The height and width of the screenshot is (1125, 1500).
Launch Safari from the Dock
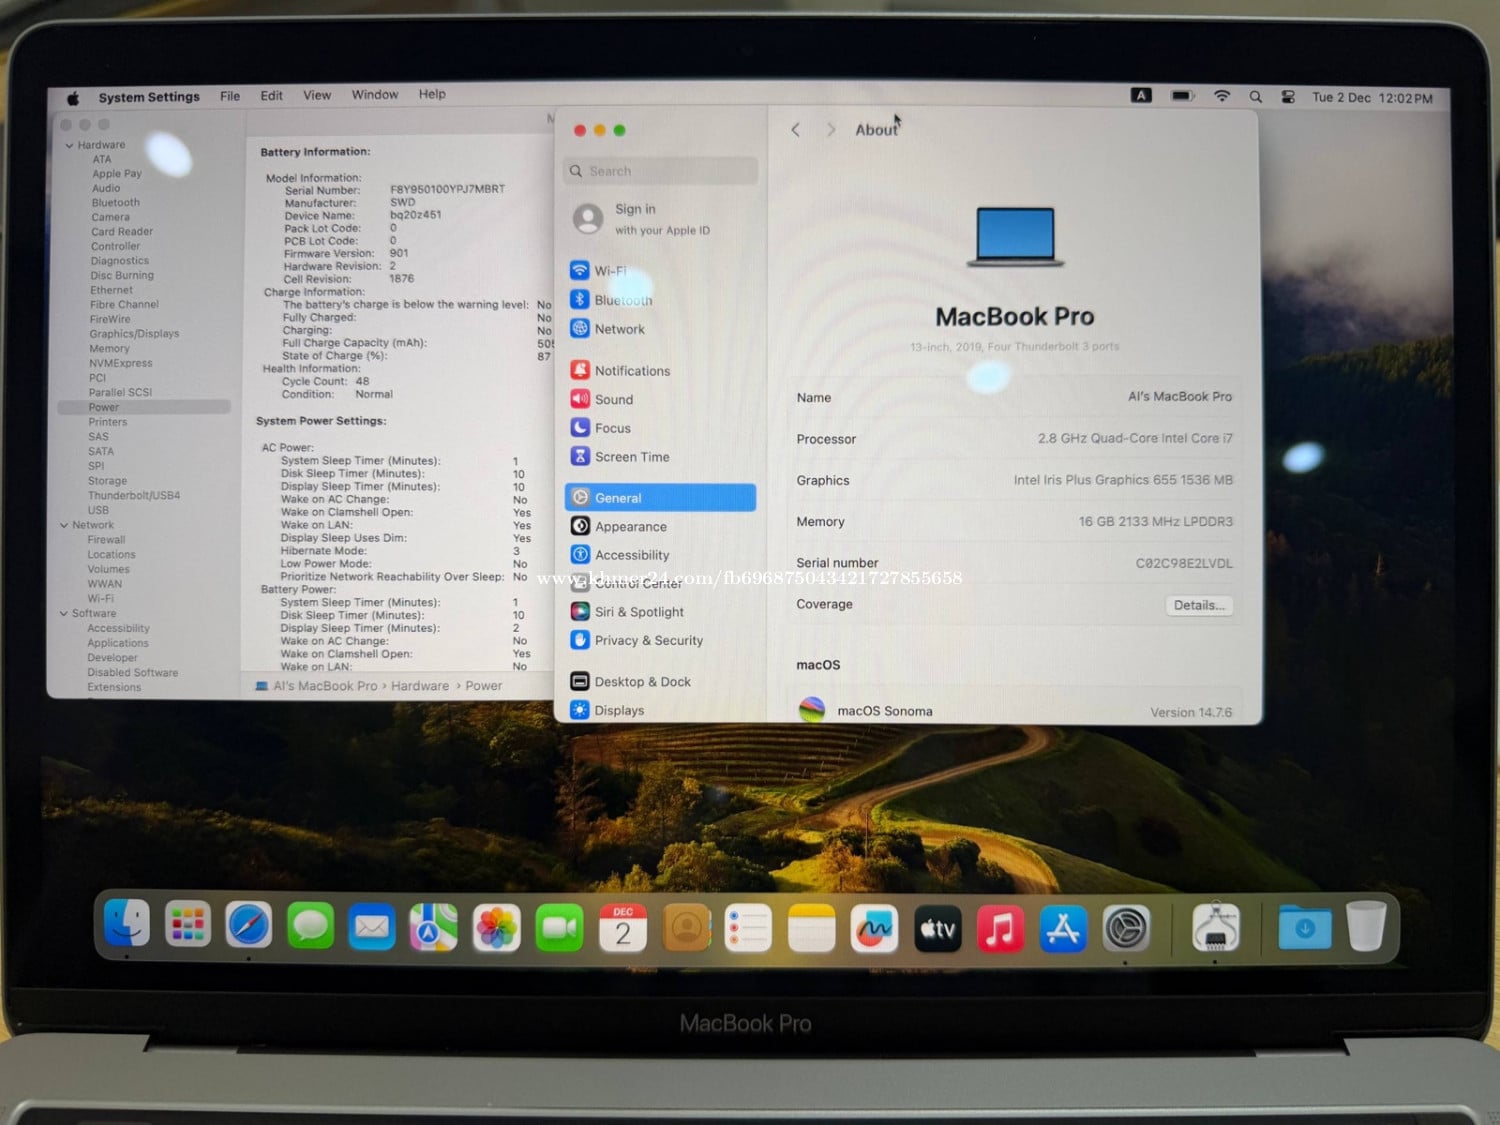pos(249,926)
